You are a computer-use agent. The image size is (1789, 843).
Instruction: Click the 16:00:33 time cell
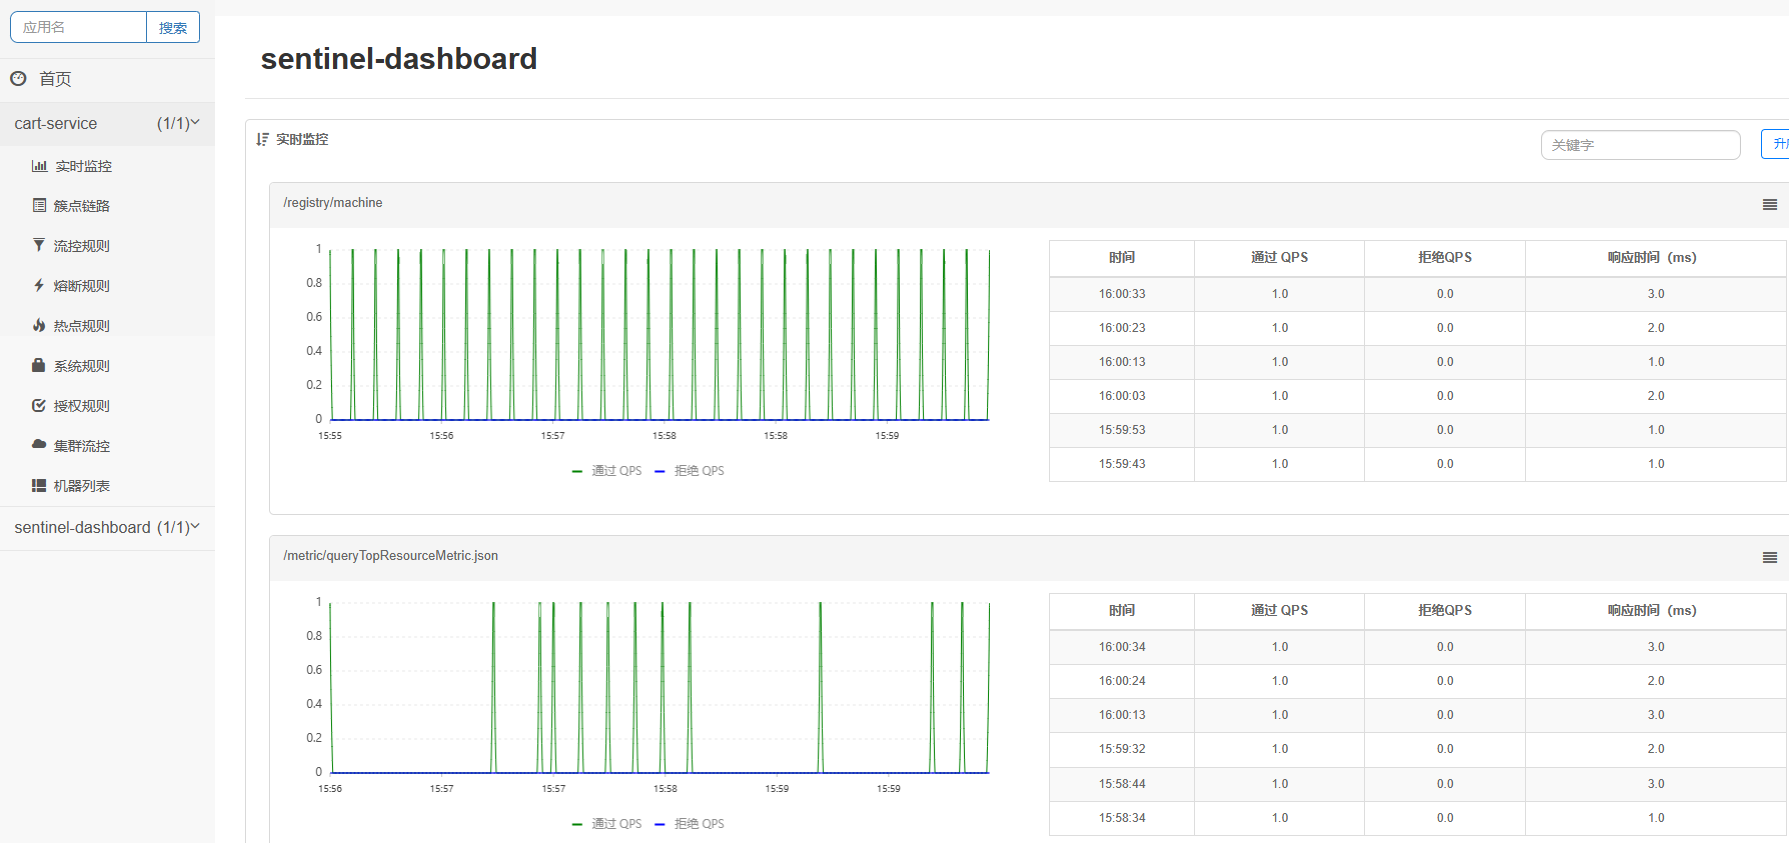coord(1122,294)
